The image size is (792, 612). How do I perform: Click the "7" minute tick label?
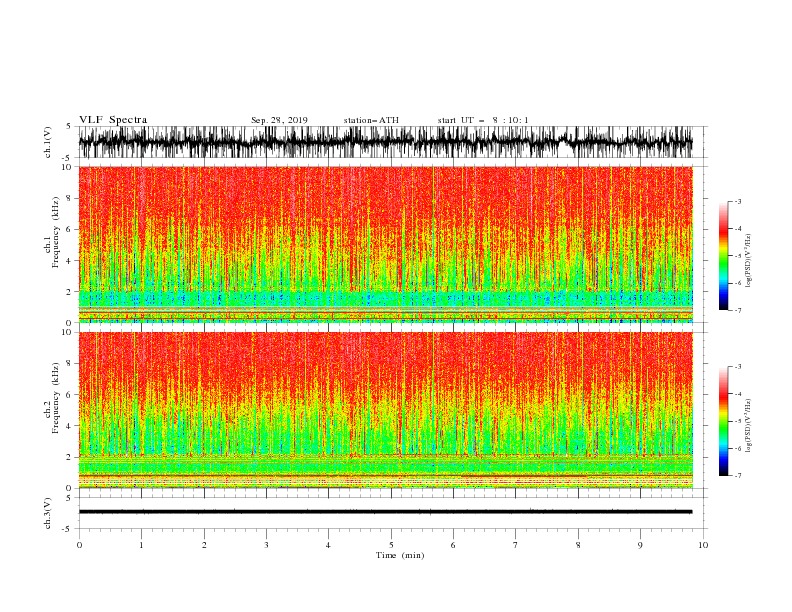click(x=516, y=545)
